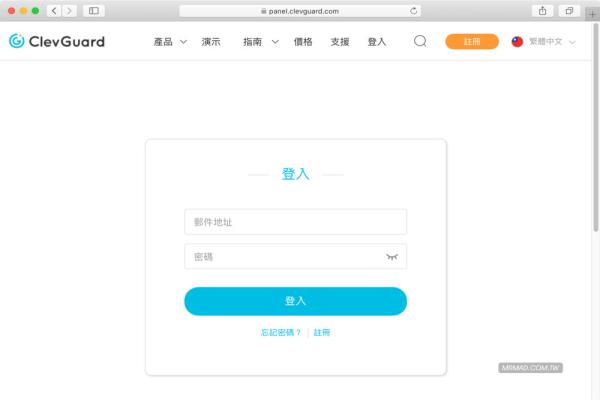Click the ClevGuard logo
600x400 pixels.
(x=57, y=41)
